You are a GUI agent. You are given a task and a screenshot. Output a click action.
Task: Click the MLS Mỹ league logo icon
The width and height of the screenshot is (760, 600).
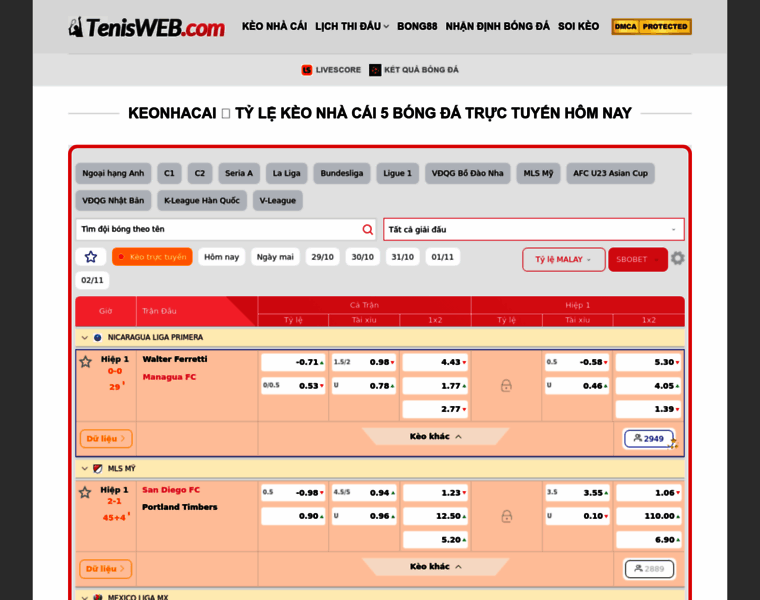tap(97, 469)
